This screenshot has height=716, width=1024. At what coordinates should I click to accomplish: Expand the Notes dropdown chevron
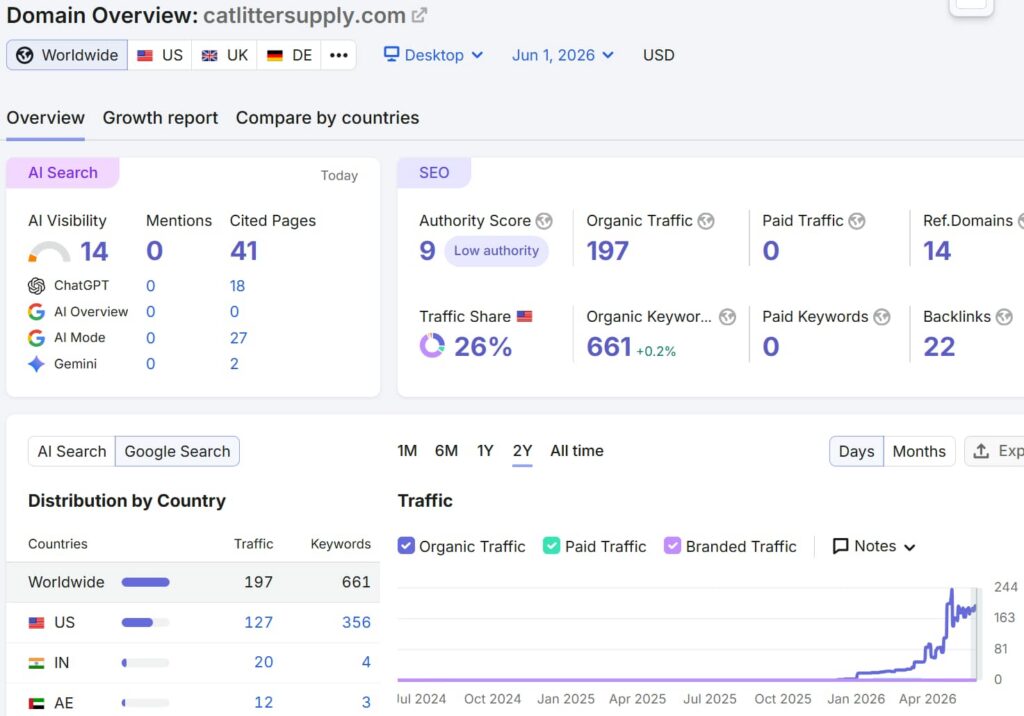coord(910,547)
